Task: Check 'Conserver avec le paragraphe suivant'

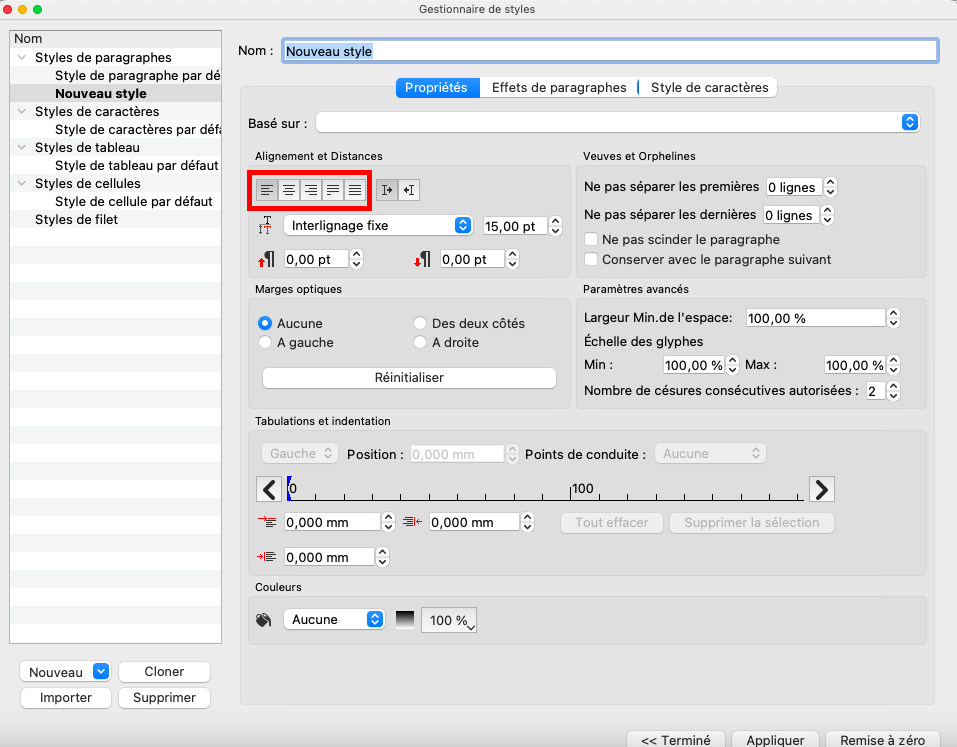Action: coord(592,260)
